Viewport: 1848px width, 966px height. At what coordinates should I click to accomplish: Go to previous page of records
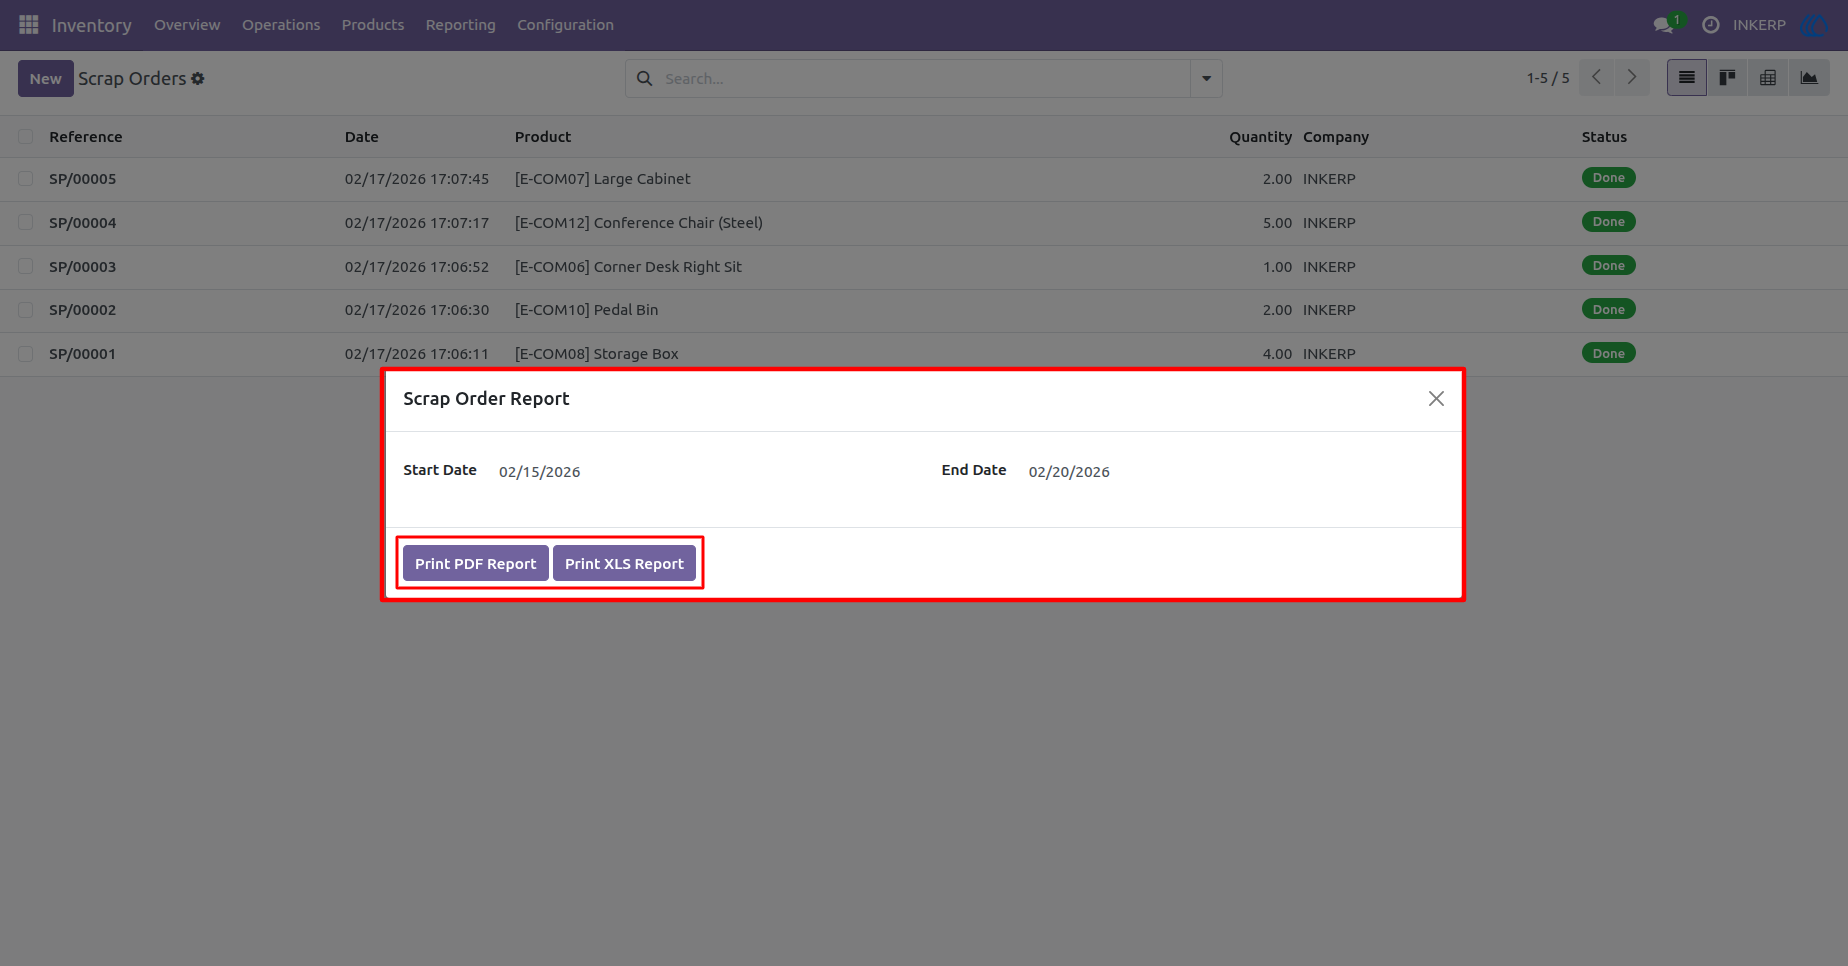1597,77
